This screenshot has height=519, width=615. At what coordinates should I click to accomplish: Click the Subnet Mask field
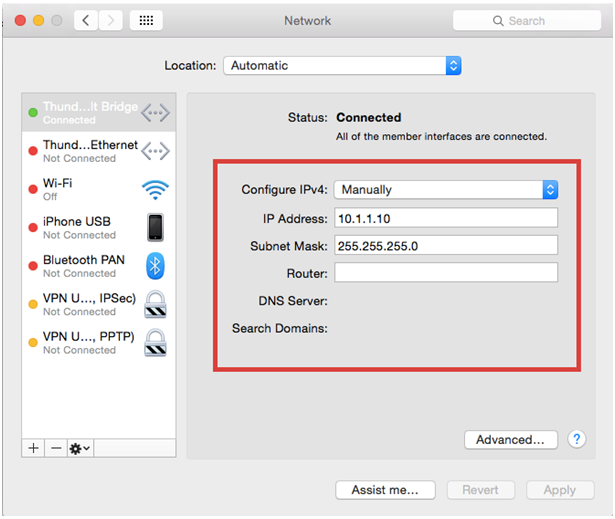pyautogui.click(x=445, y=246)
